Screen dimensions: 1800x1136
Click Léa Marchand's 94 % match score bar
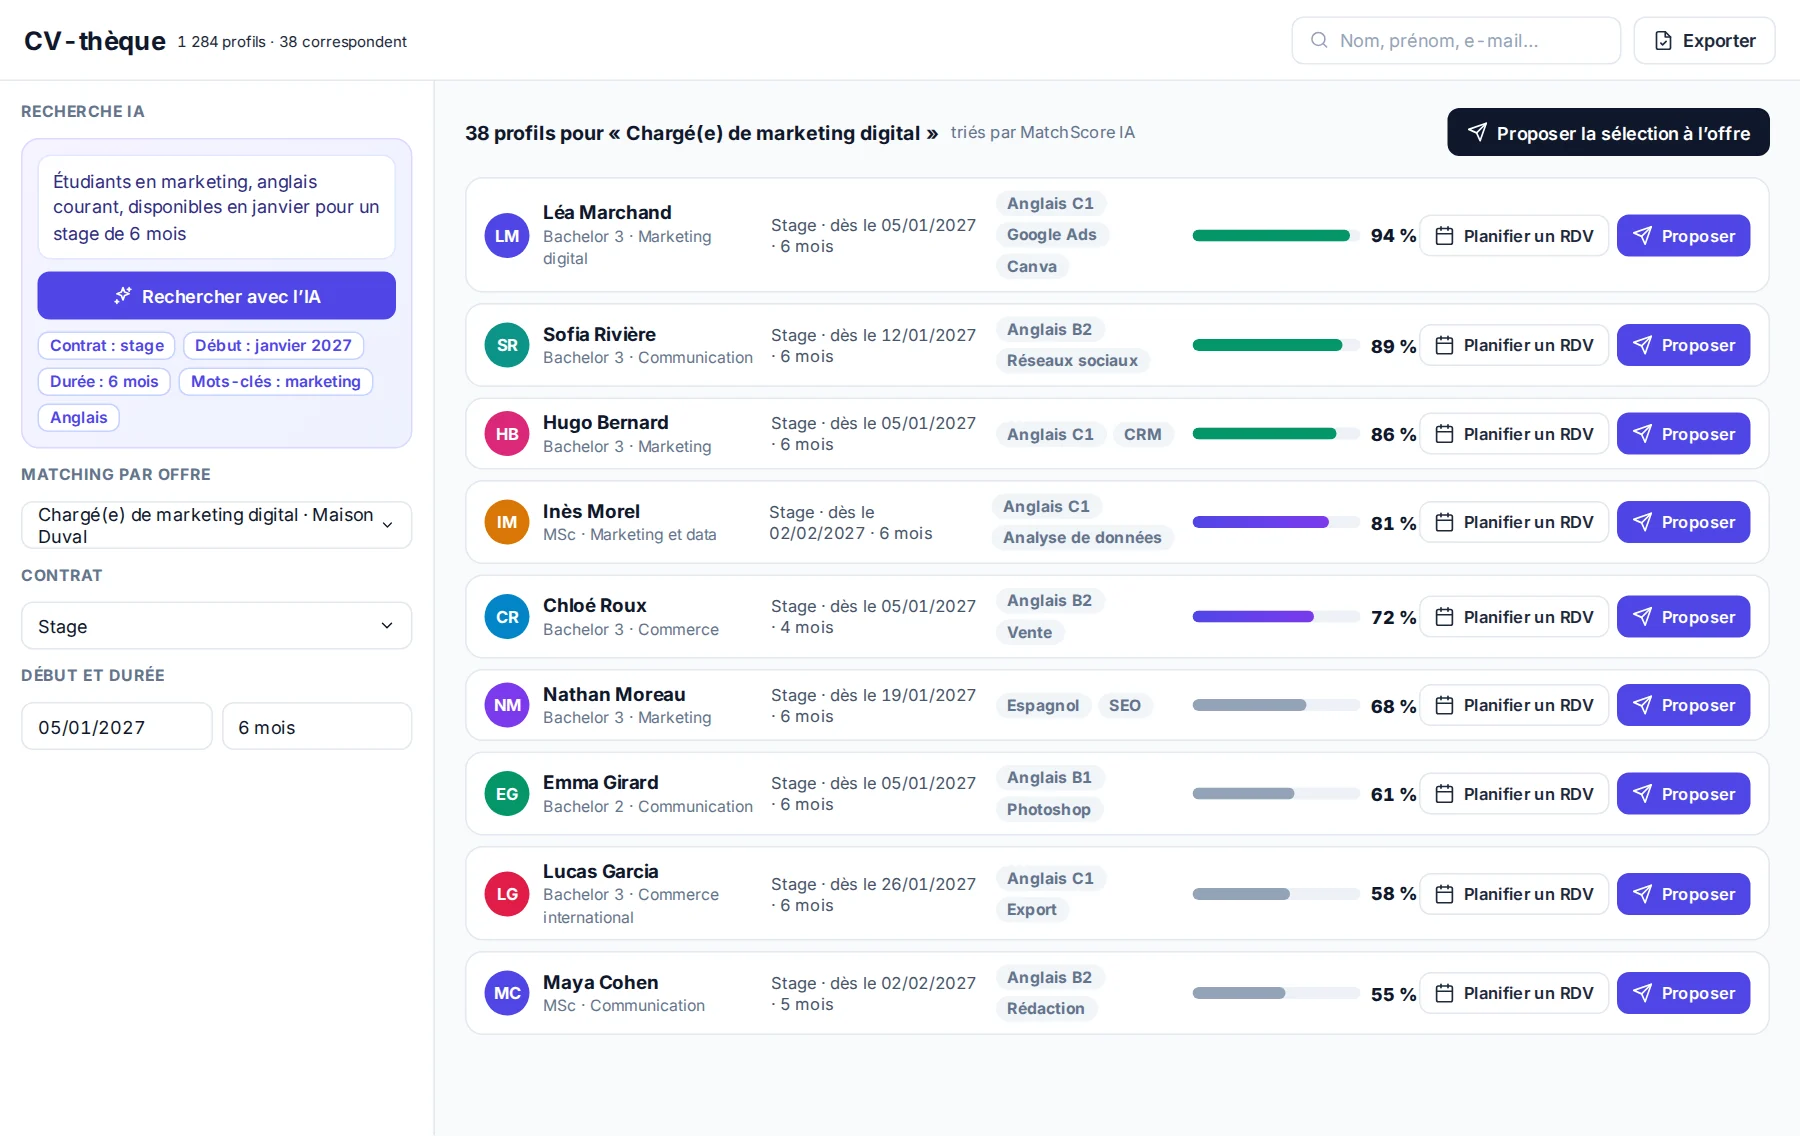click(1276, 236)
